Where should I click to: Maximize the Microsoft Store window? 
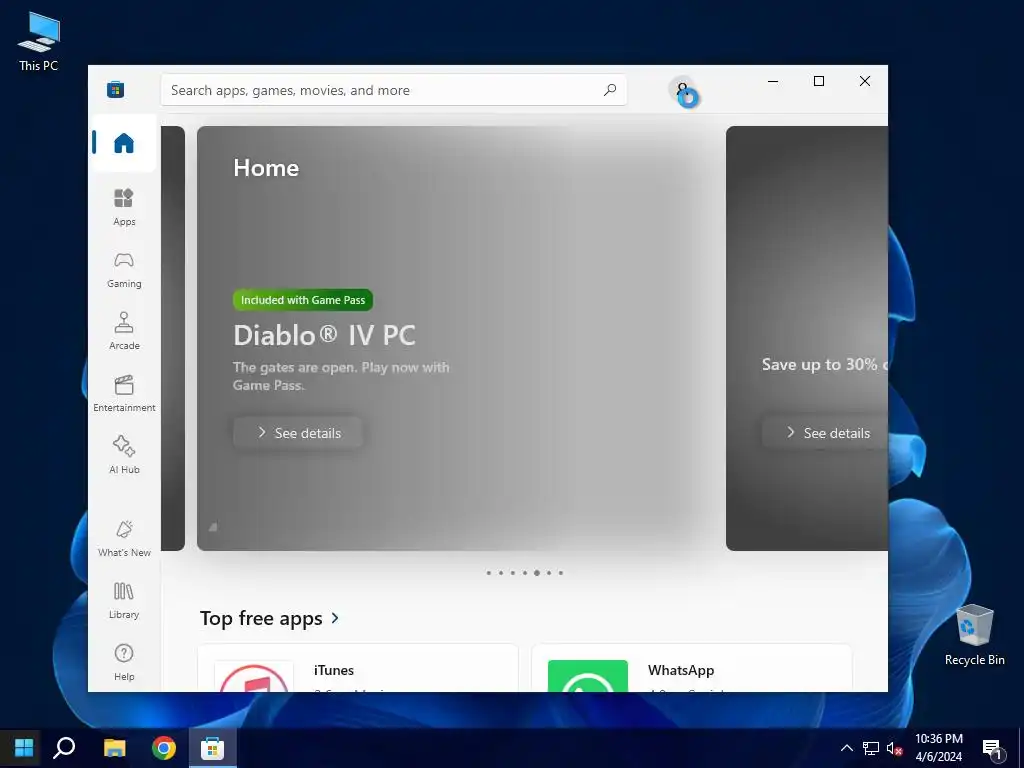point(819,81)
